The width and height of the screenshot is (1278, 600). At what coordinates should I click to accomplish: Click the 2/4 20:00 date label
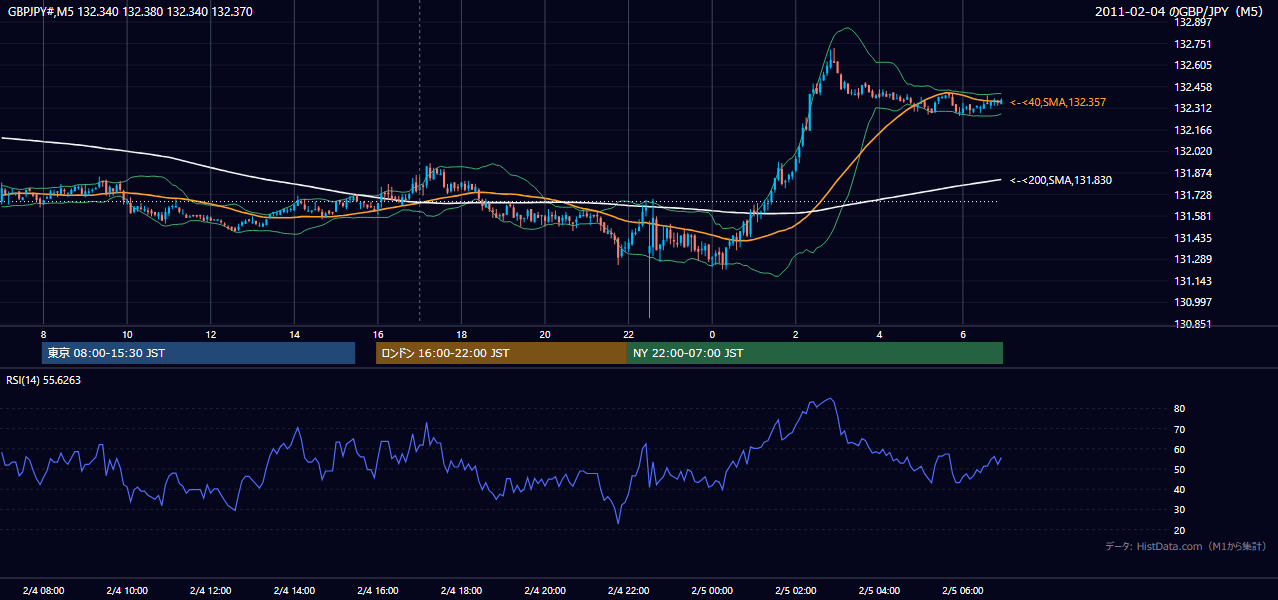(545, 590)
